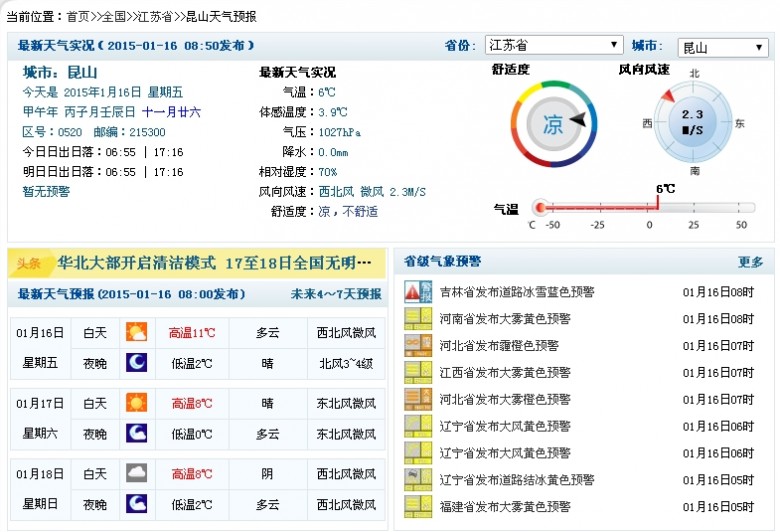Click the 河北省 haze orange warning icon
The image size is (780, 532).
point(416,346)
